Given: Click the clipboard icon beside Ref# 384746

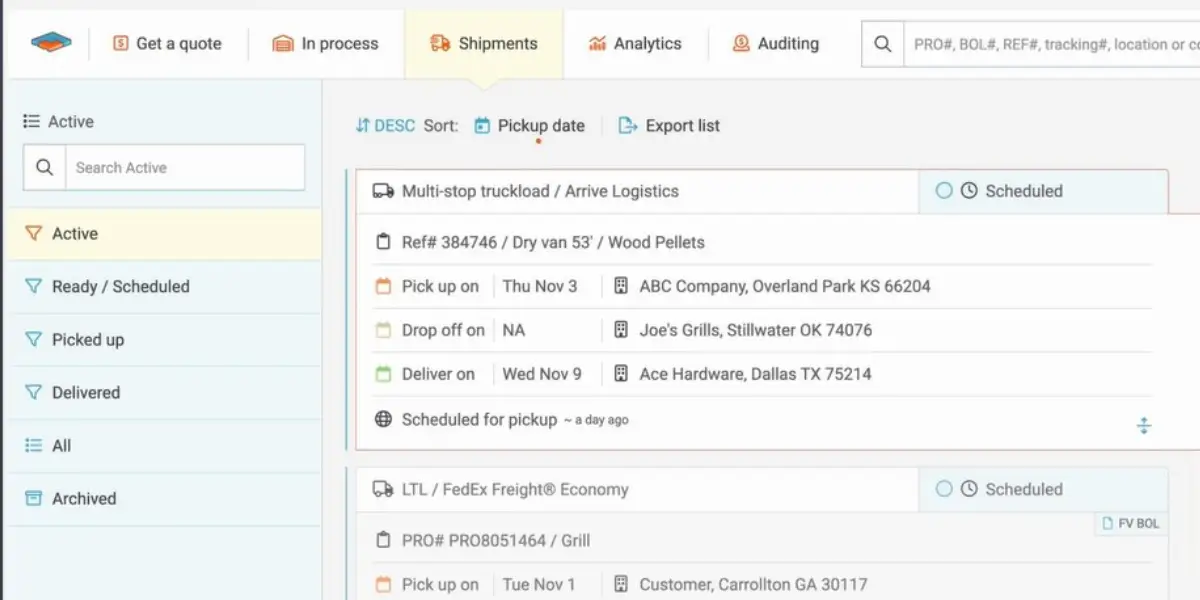Looking at the screenshot, I should tap(383, 242).
